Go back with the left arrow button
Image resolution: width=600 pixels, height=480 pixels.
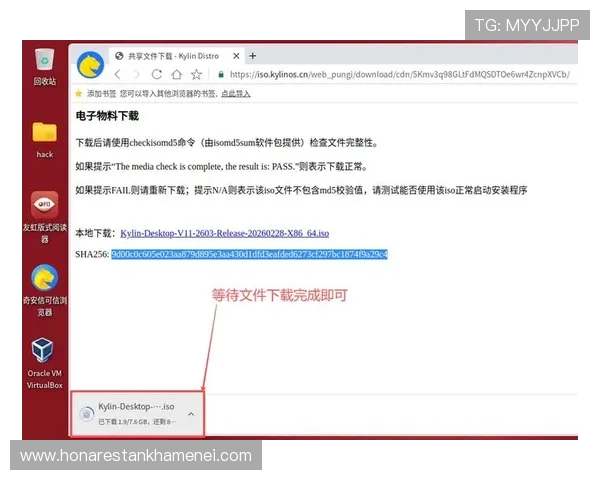click(117, 74)
